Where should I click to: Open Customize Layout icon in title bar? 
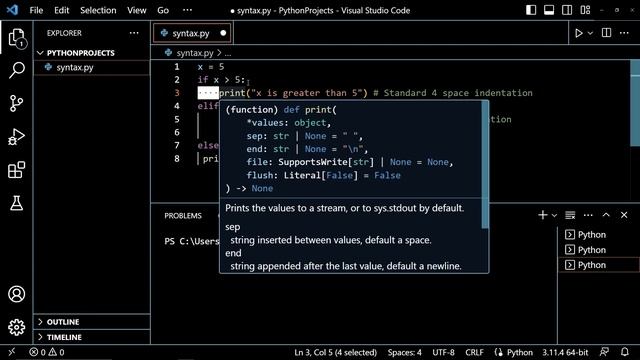point(585,10)
